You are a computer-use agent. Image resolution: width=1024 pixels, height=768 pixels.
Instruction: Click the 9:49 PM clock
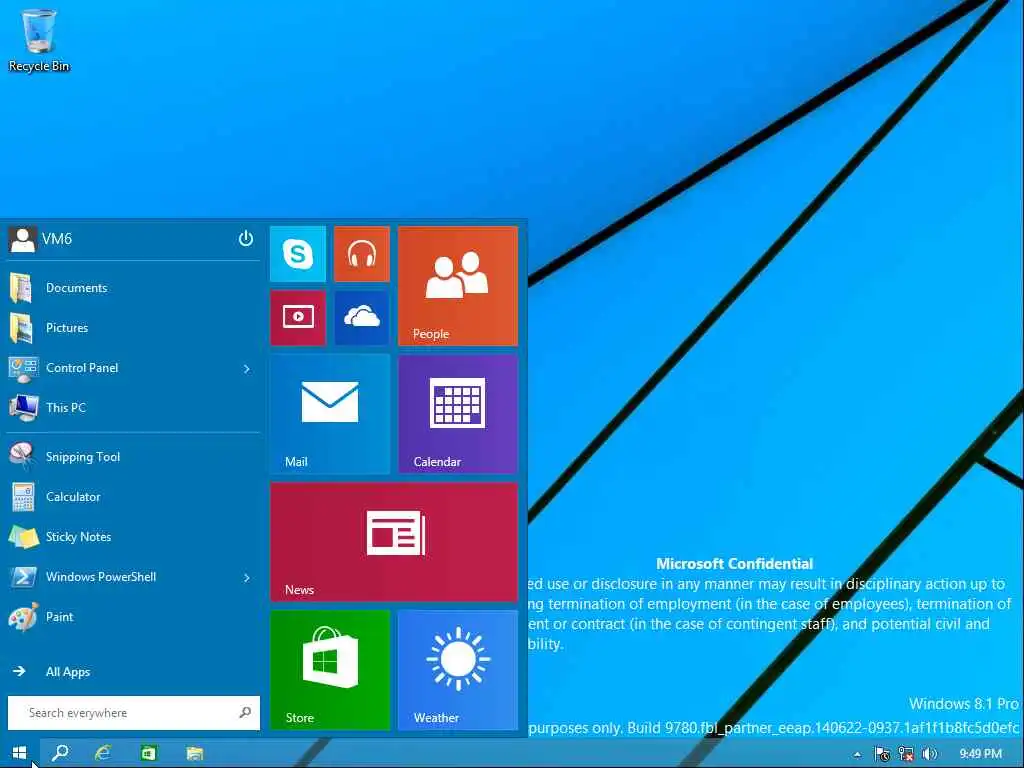coord(980,754)
